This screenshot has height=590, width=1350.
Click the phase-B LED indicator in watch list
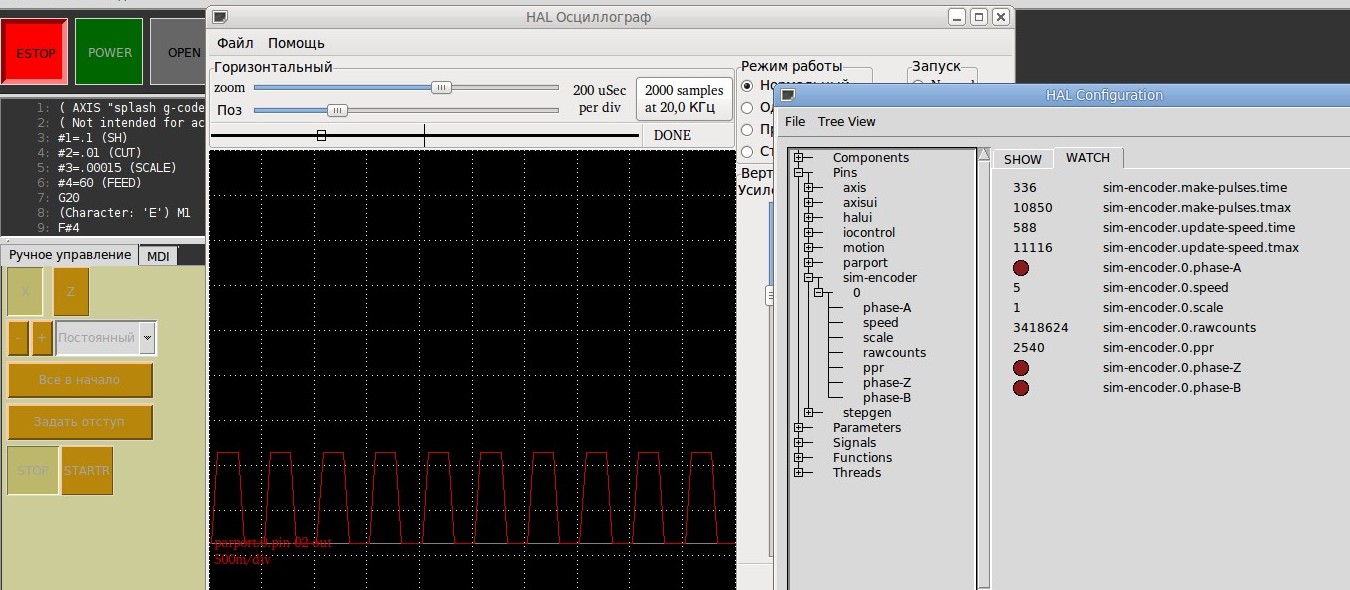1021,388
